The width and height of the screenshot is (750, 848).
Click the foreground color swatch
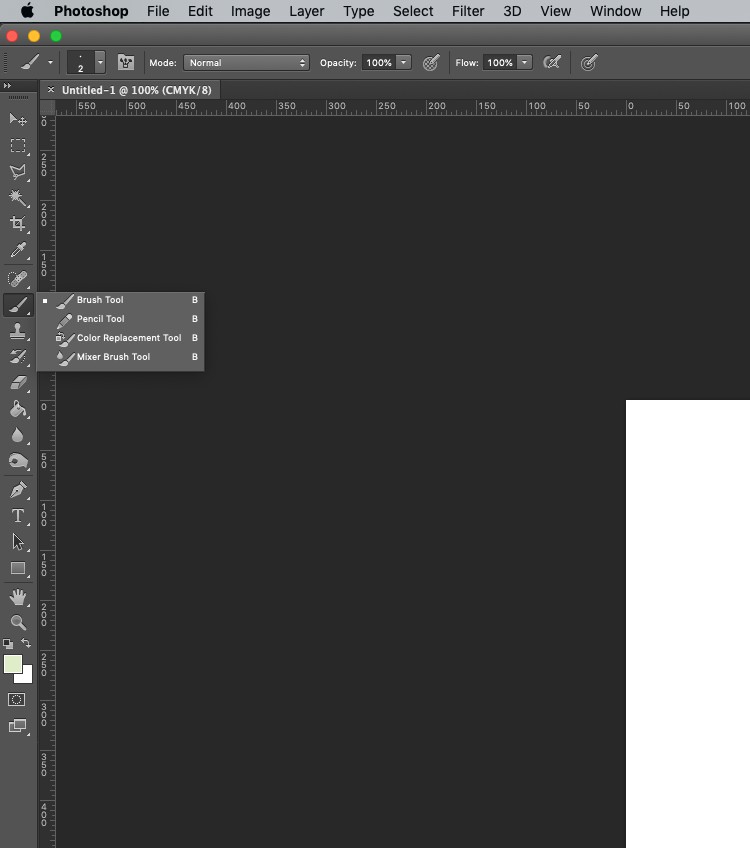tap(13, 664)
